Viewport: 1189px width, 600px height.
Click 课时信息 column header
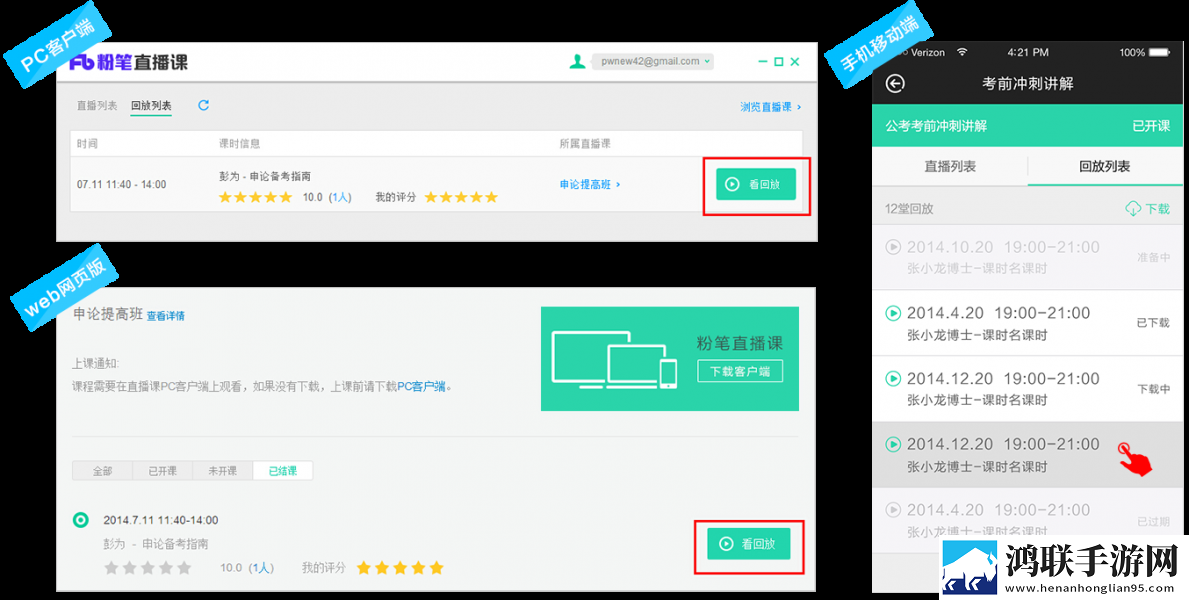pos(240,143)
